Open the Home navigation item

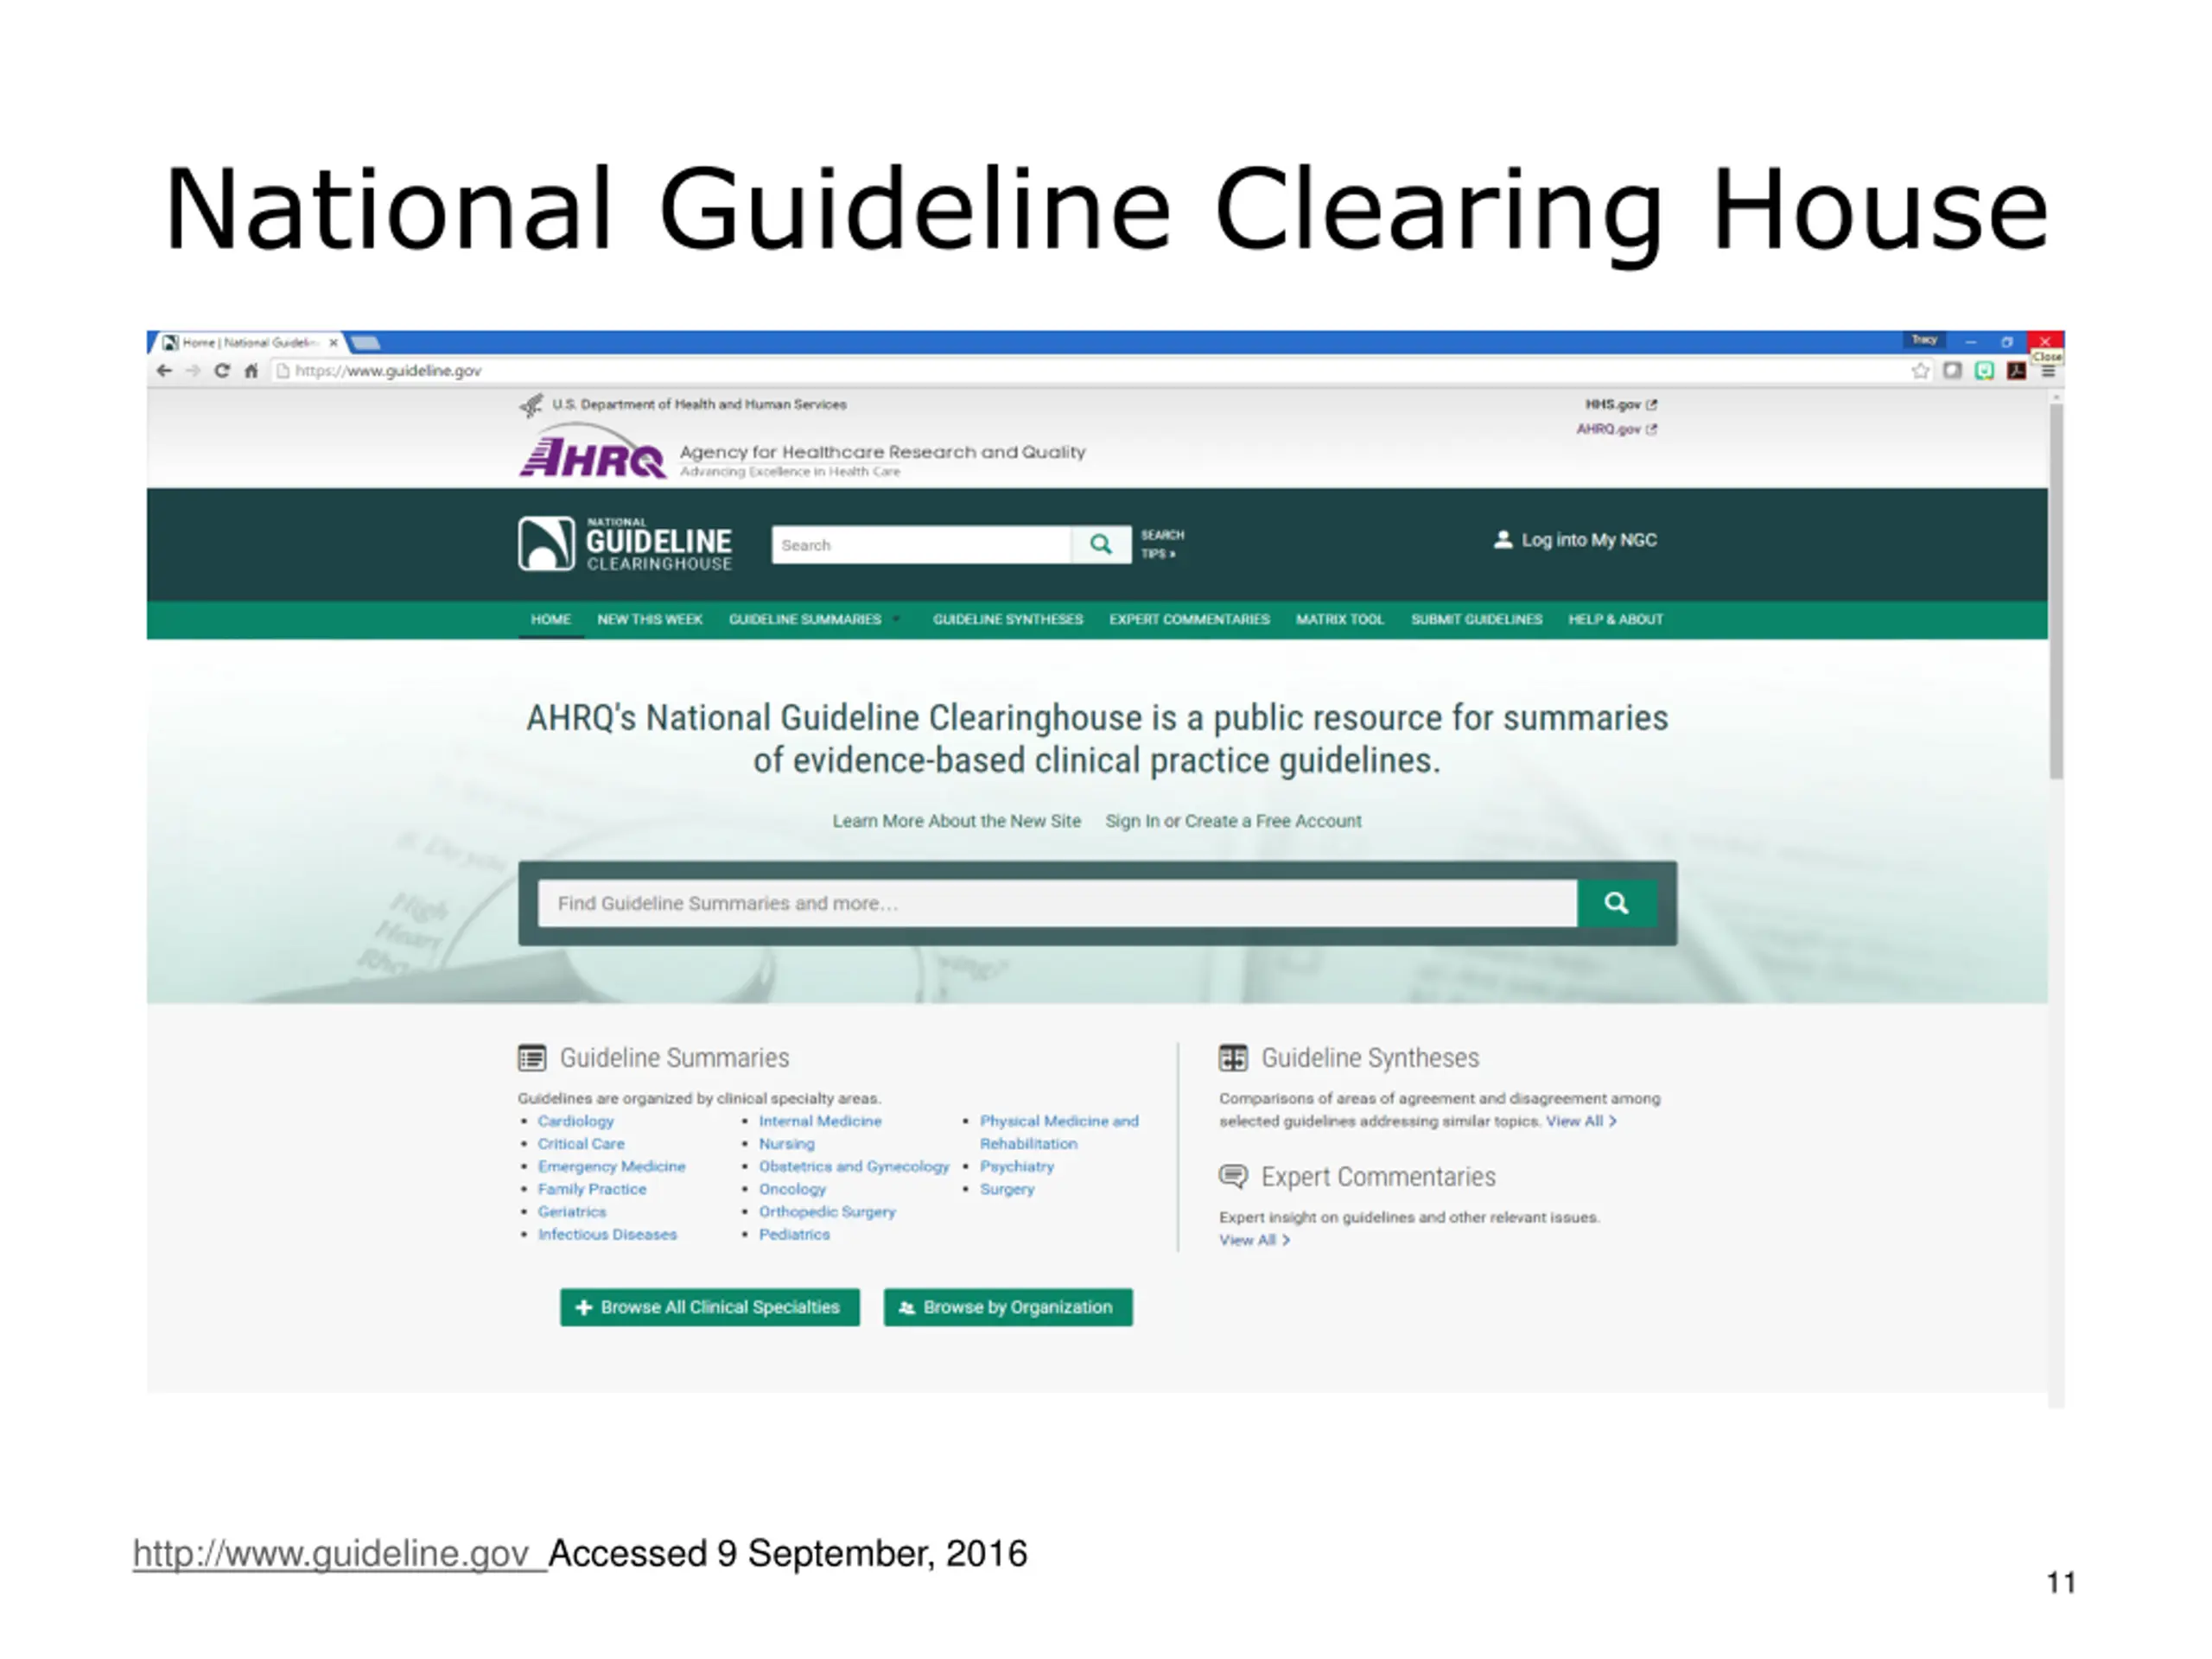[551, 620]
